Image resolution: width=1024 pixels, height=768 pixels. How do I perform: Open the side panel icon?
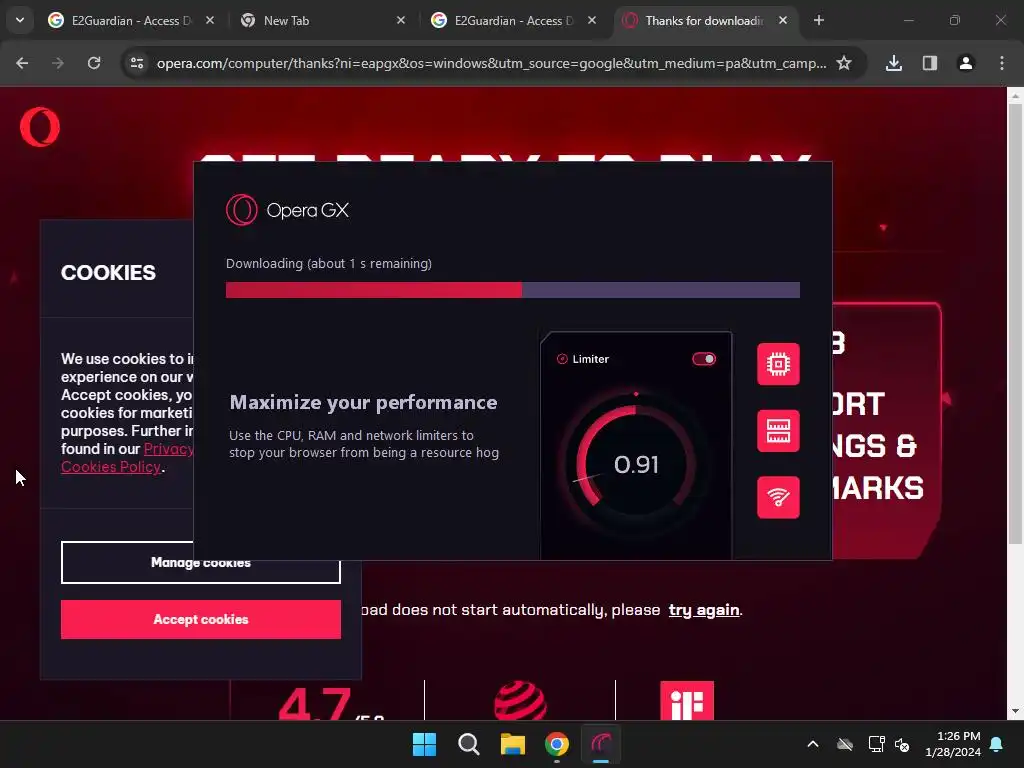pyautogui.click(x=930, y=63)
